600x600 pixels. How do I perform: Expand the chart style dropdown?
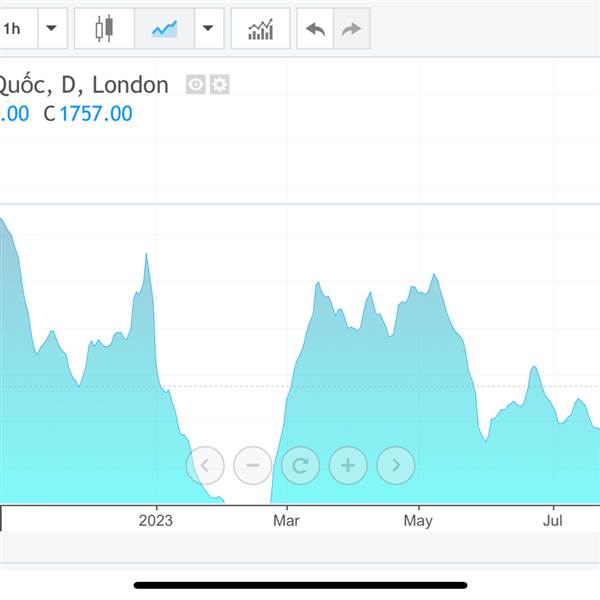pos(209,29)
